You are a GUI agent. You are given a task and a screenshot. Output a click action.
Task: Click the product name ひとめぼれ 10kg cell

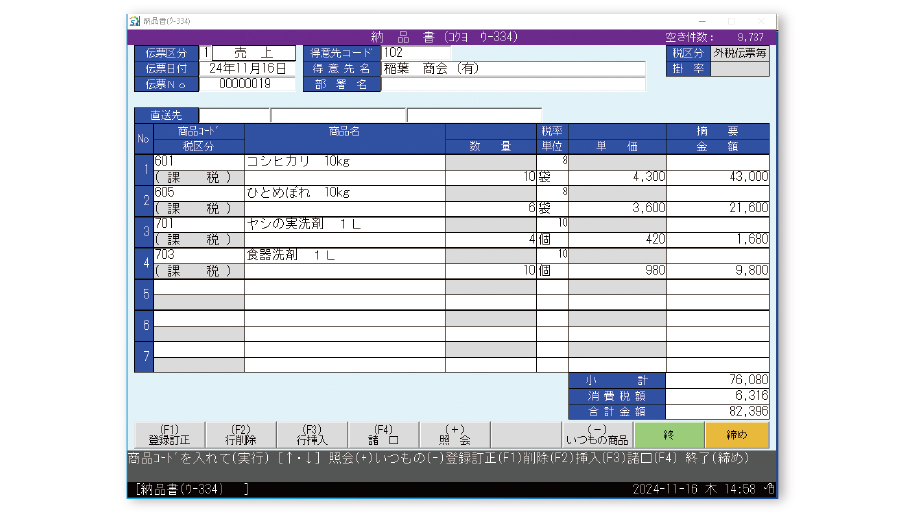click(x=344, y=192)
